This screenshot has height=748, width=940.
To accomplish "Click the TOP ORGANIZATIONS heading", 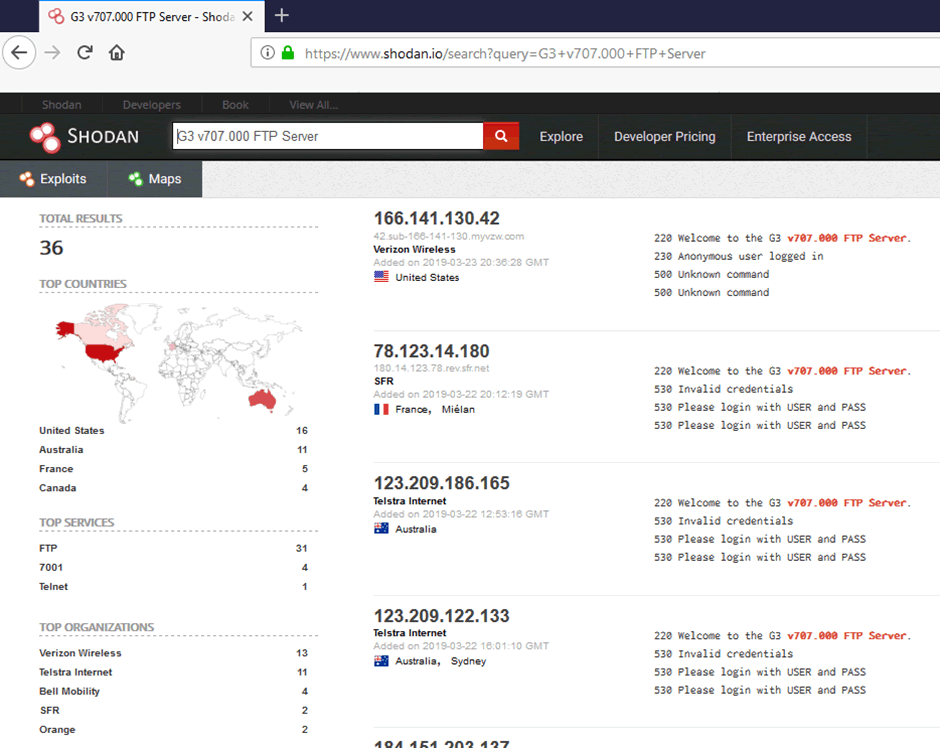I will click(97, 627).
